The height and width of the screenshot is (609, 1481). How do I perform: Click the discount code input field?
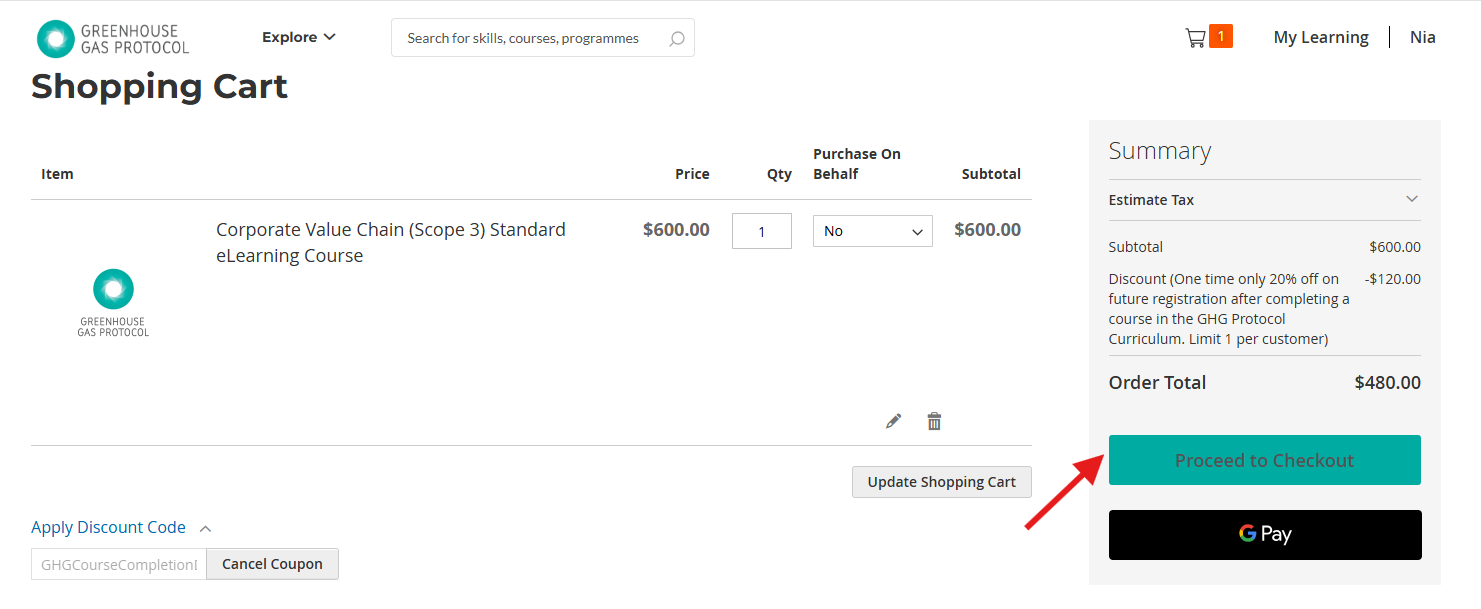(118, 564)
